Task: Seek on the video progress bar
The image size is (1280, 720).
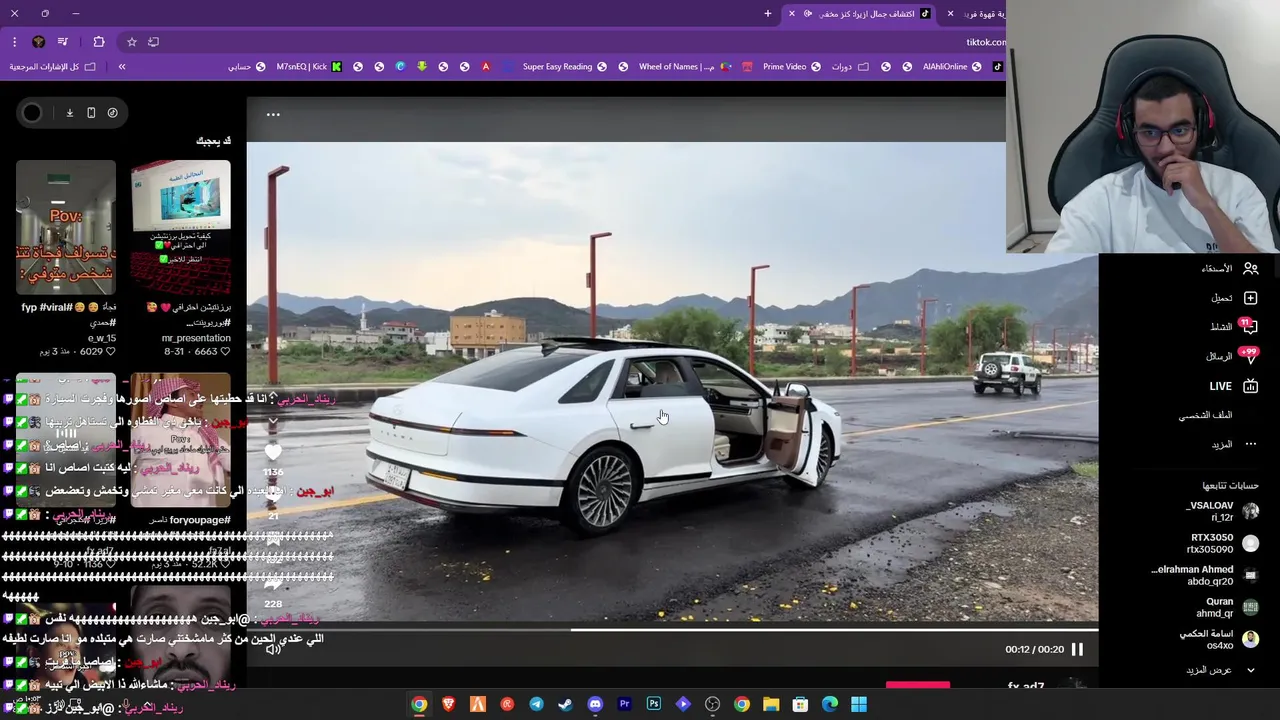Action: click(672, 630)
